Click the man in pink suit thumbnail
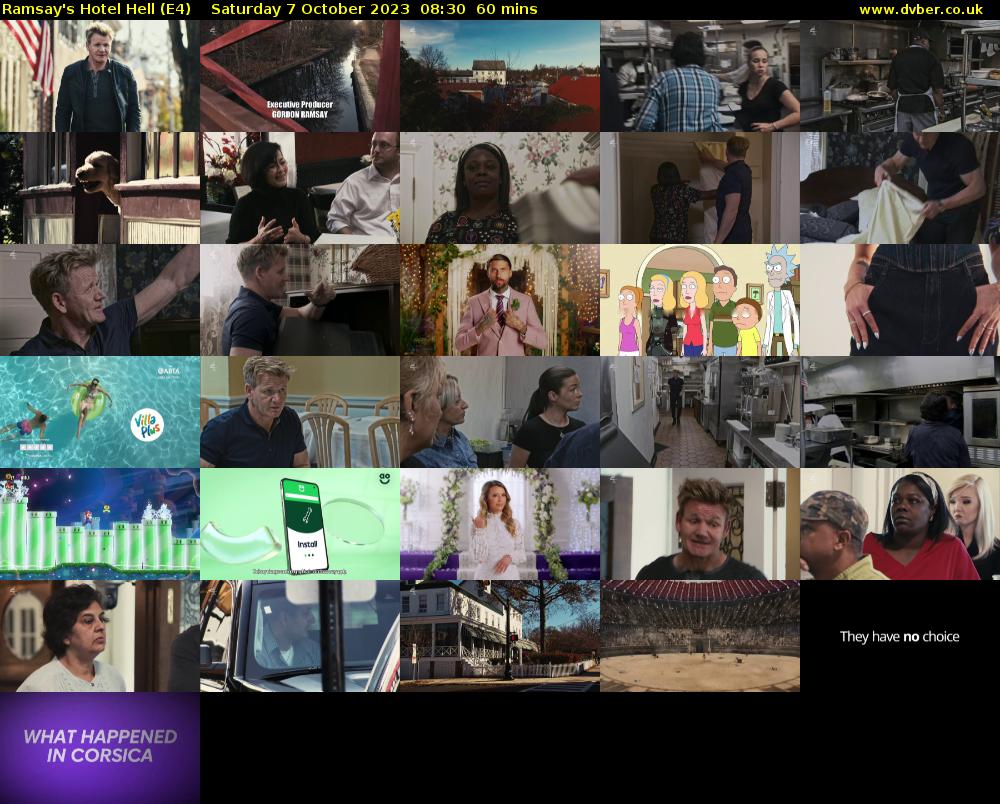Viewport: 1000px width, 804px height. (x=500, y=300)
